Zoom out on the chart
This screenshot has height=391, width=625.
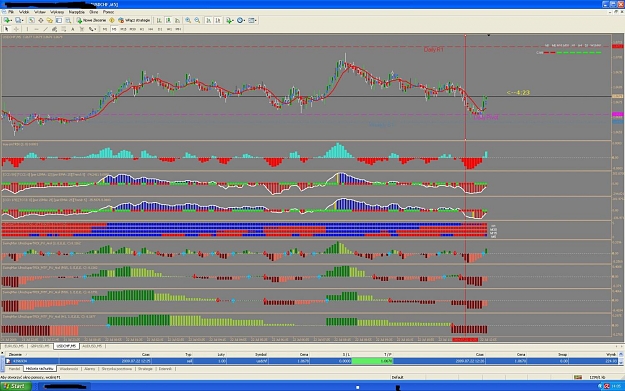click(x=197, y=20)
